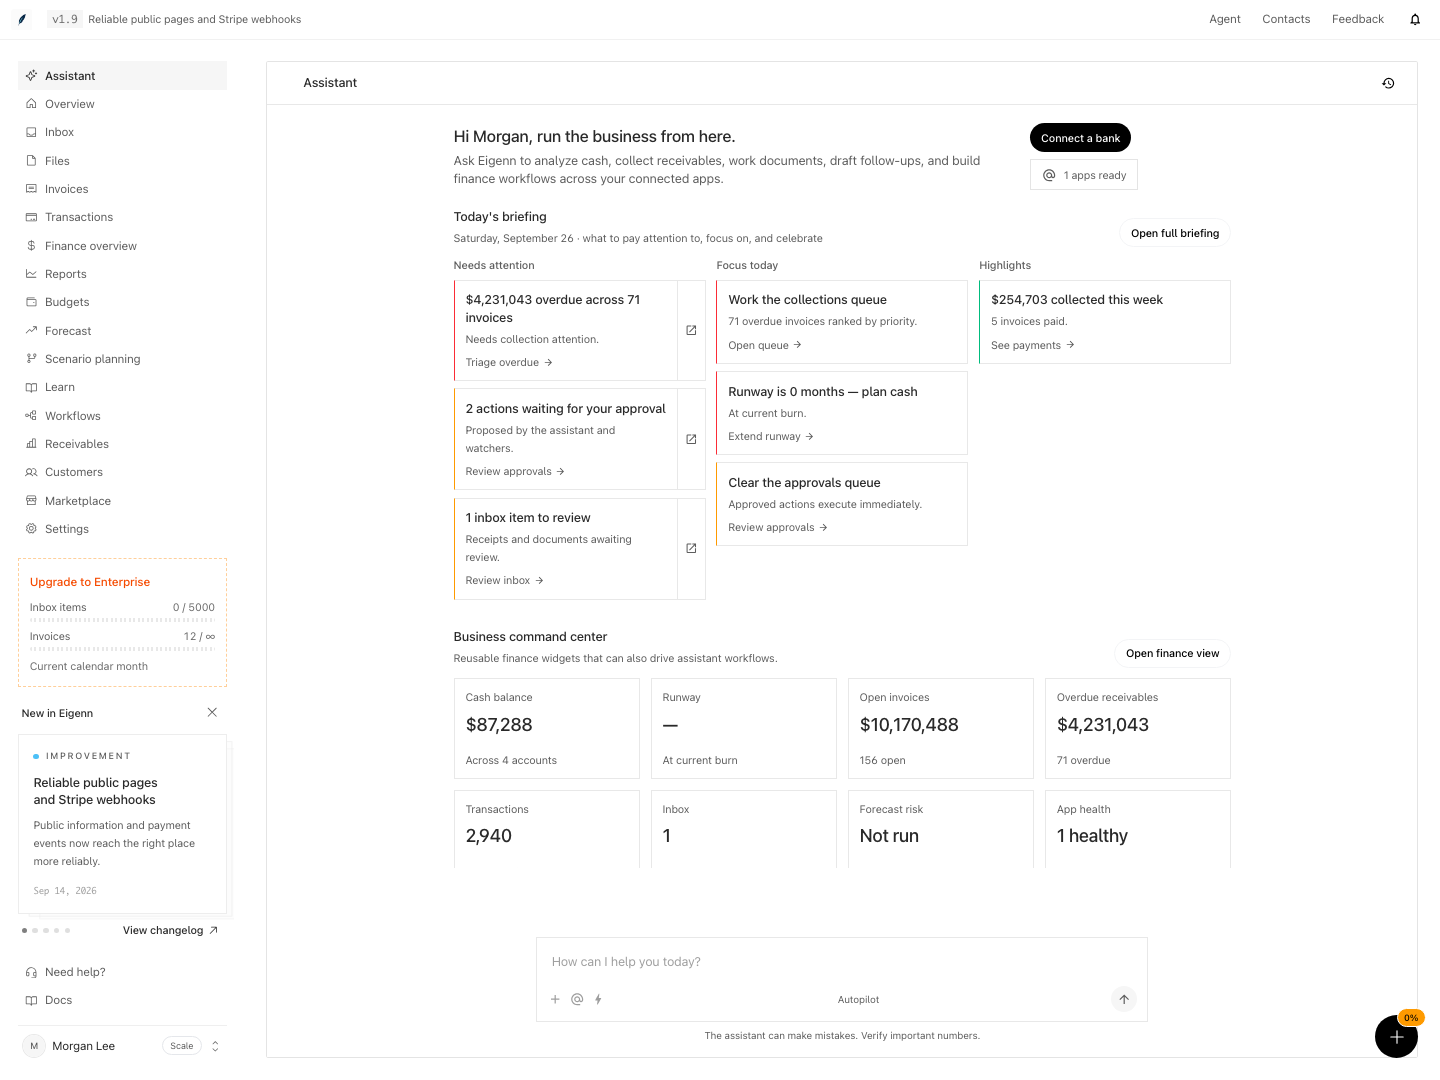Click the floating plus button at bottom right
This screenshot has height=1080, width=1440.
(x=1396, y=1036)
